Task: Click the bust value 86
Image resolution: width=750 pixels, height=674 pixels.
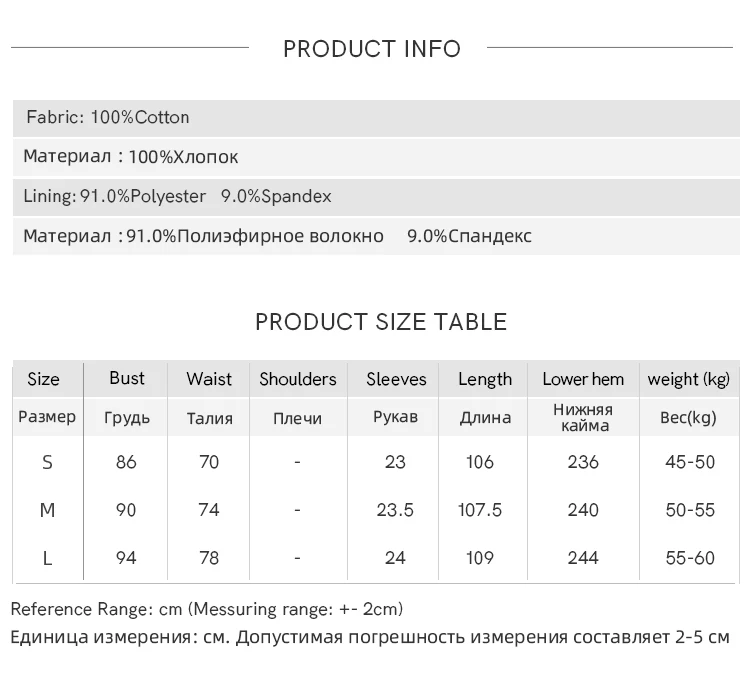Action: (126, 462)
